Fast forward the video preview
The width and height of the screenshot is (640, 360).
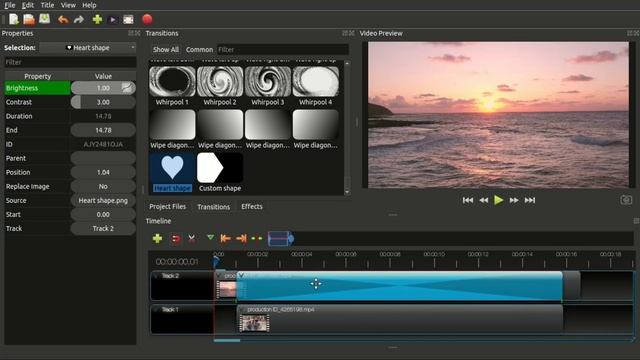coord(514,200)
